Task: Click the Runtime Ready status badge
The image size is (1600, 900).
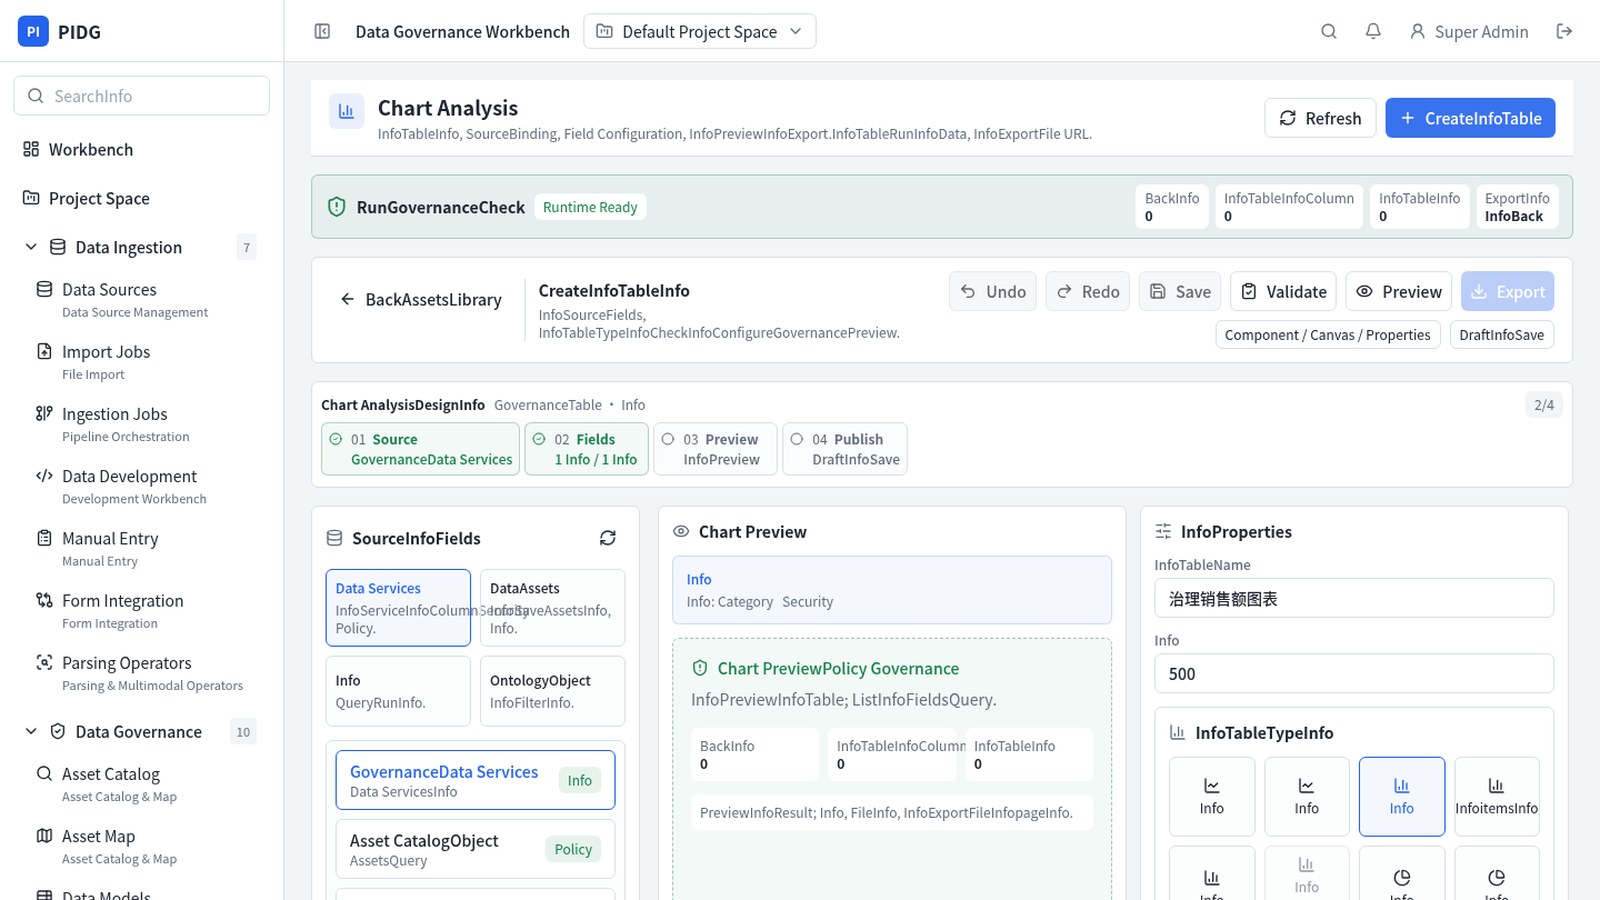Action: pyautogui.click(x=590, y=207)
